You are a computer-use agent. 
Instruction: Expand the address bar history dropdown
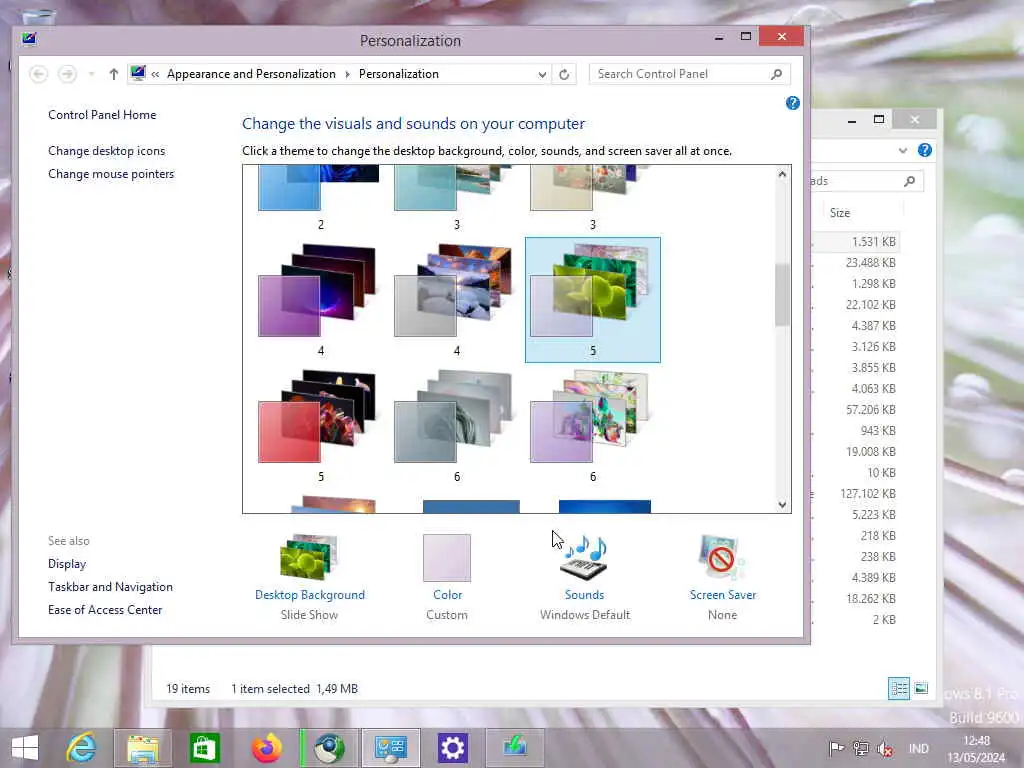click(x=542, y=74)
